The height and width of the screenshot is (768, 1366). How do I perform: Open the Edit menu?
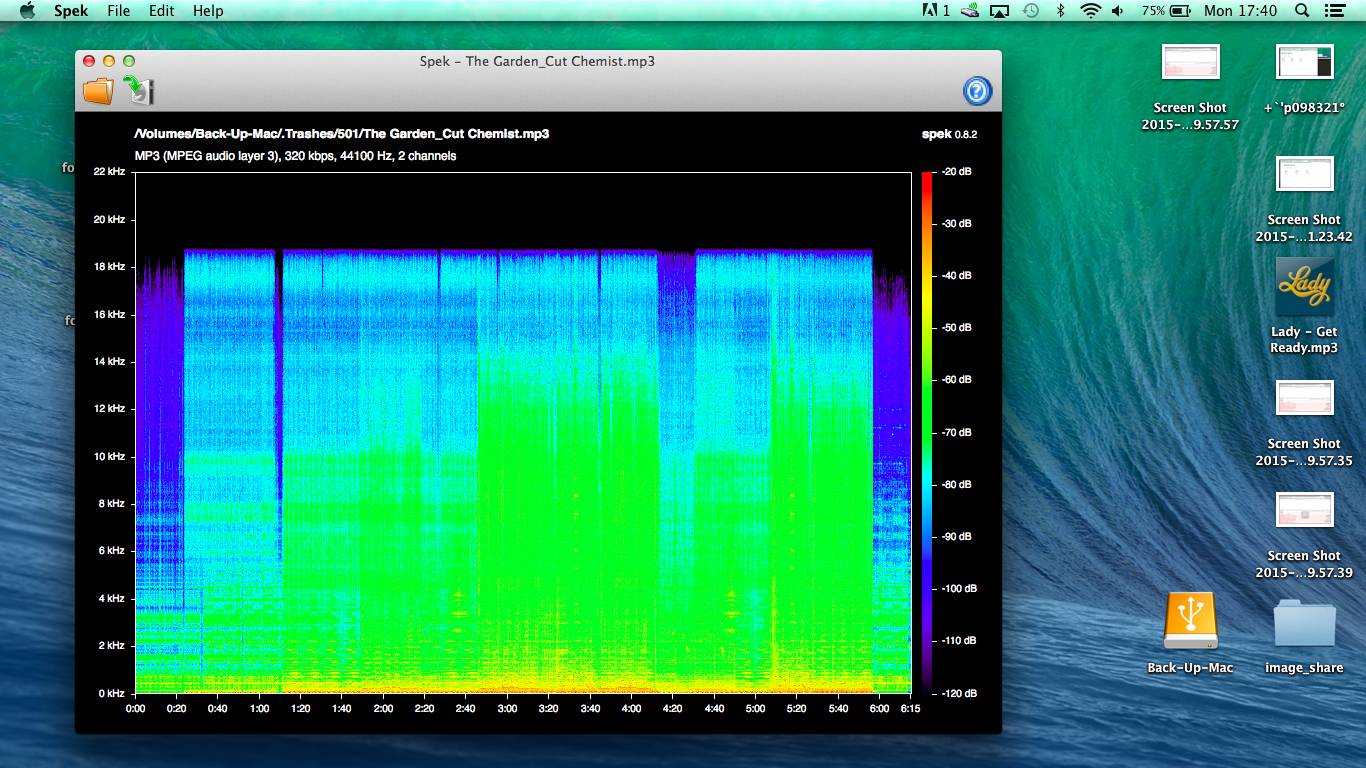point(161,11)
